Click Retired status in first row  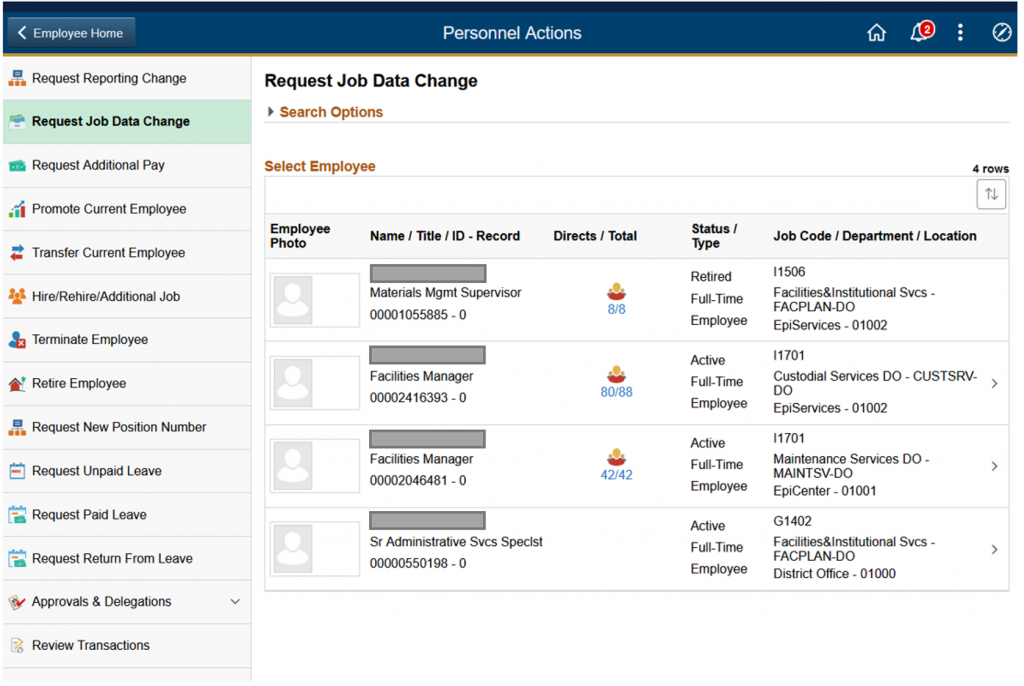tap(711, 277)
